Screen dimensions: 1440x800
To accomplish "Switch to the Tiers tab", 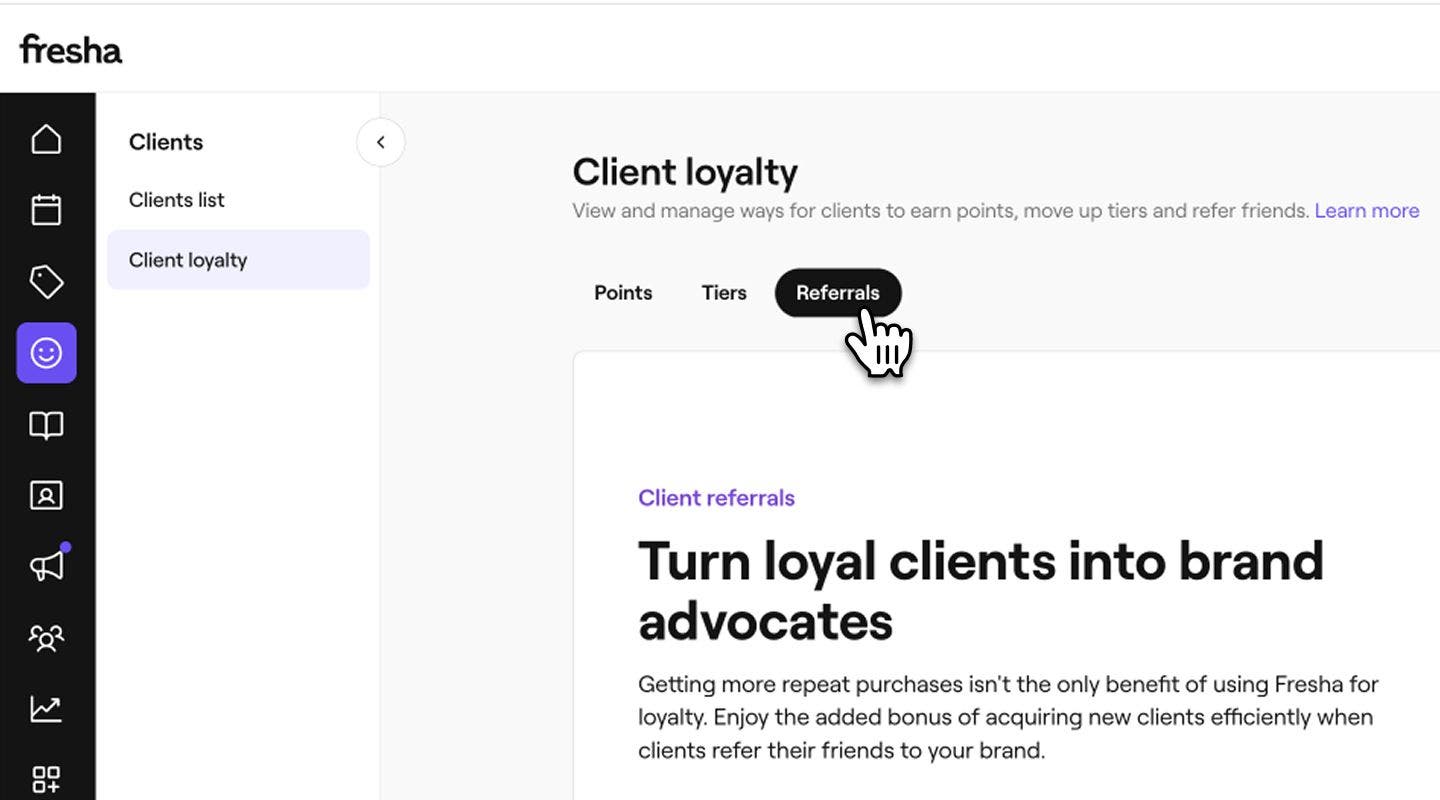I will coord(723,292).
